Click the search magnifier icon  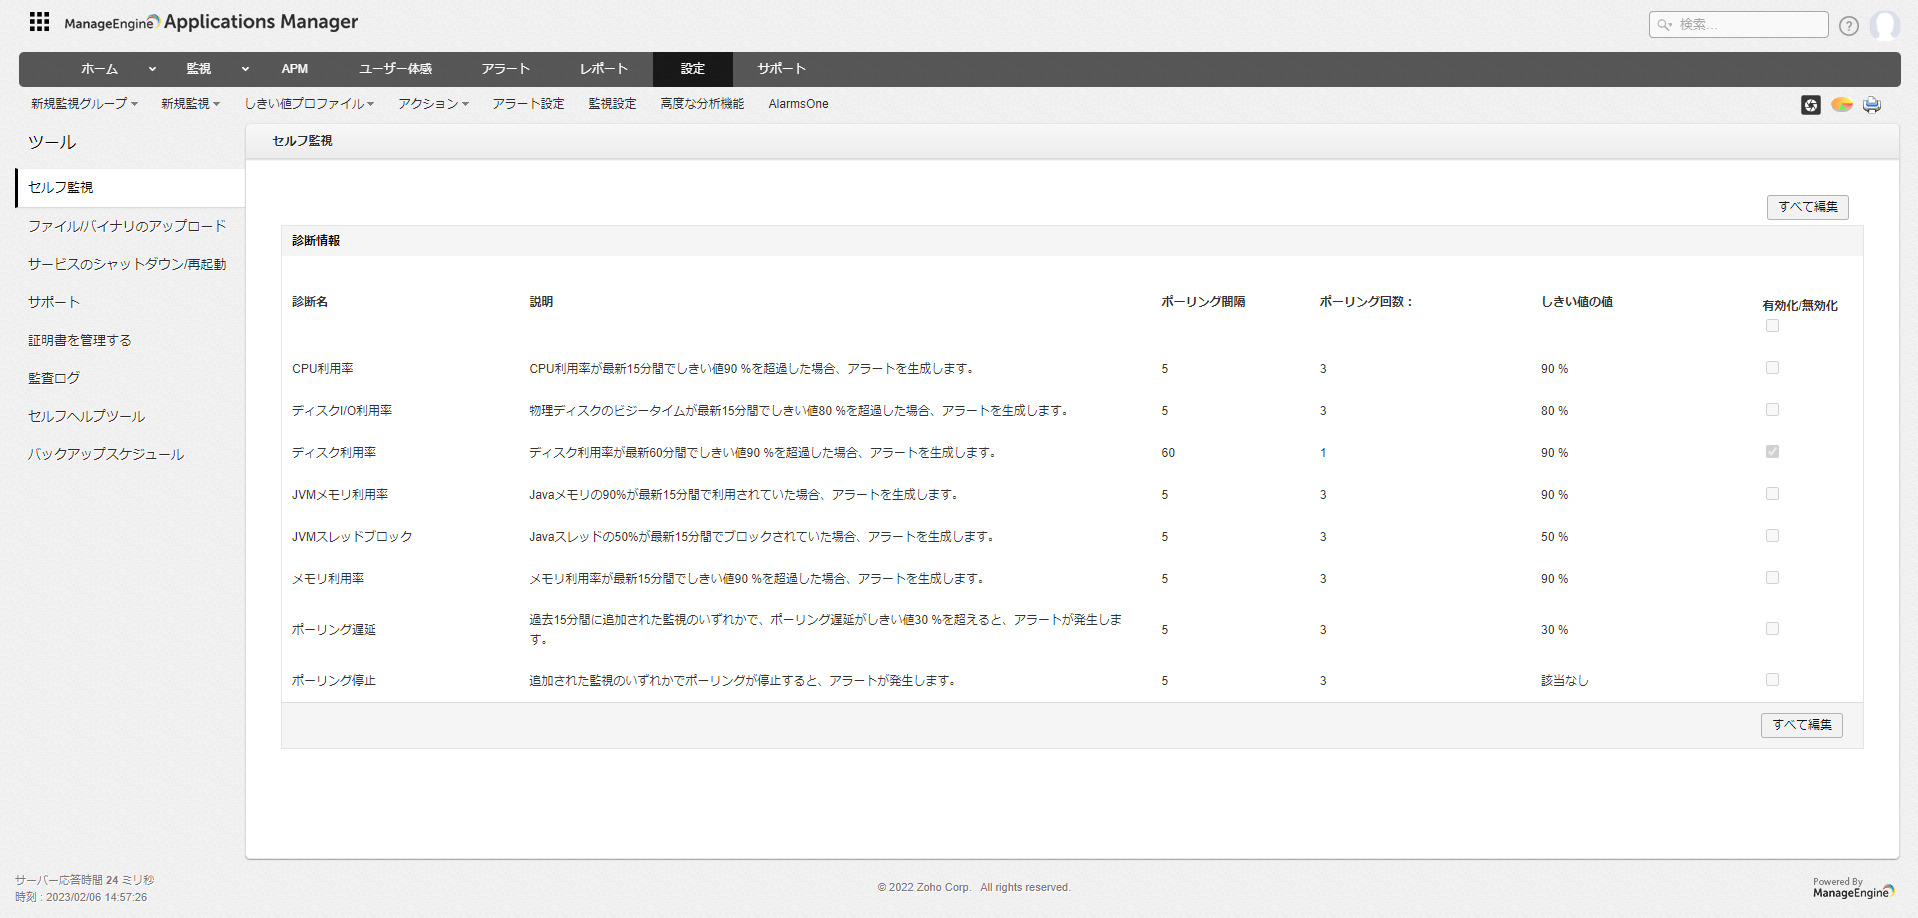point(1664,25)
